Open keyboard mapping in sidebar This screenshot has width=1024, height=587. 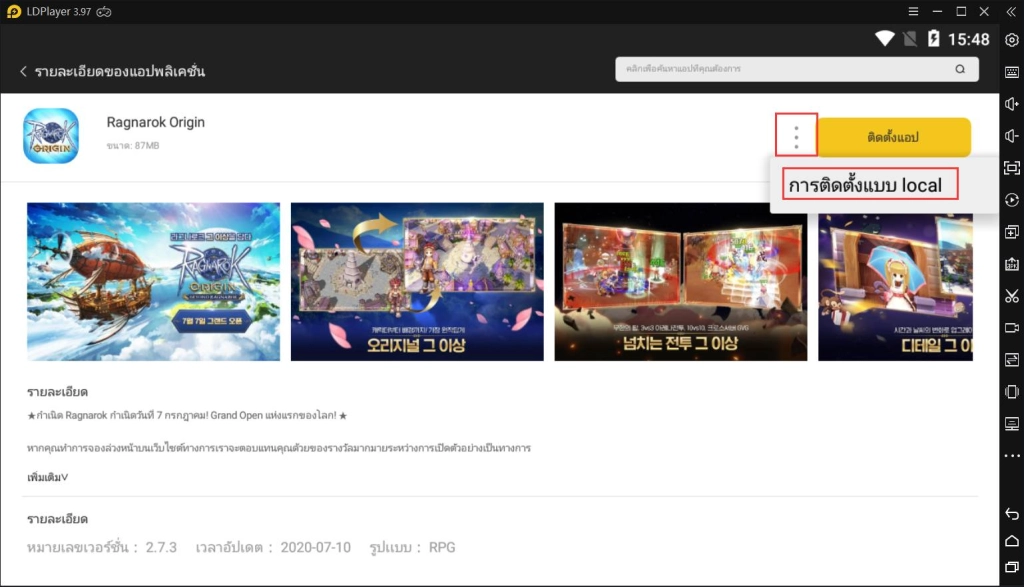point(1012,72)
